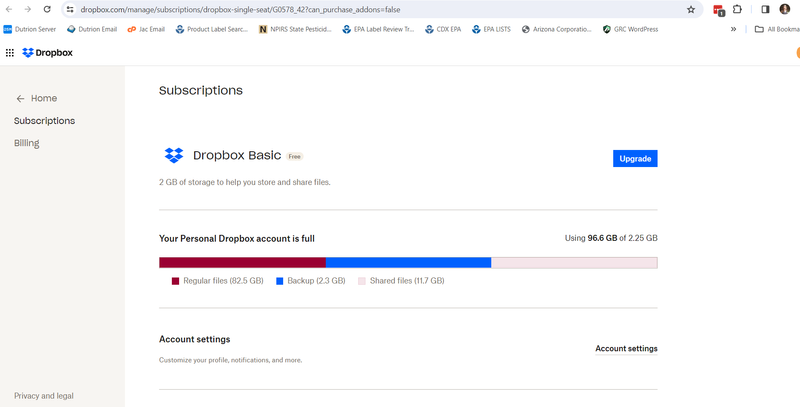Open the Dropbox app grid launcher

coord(10,53)
